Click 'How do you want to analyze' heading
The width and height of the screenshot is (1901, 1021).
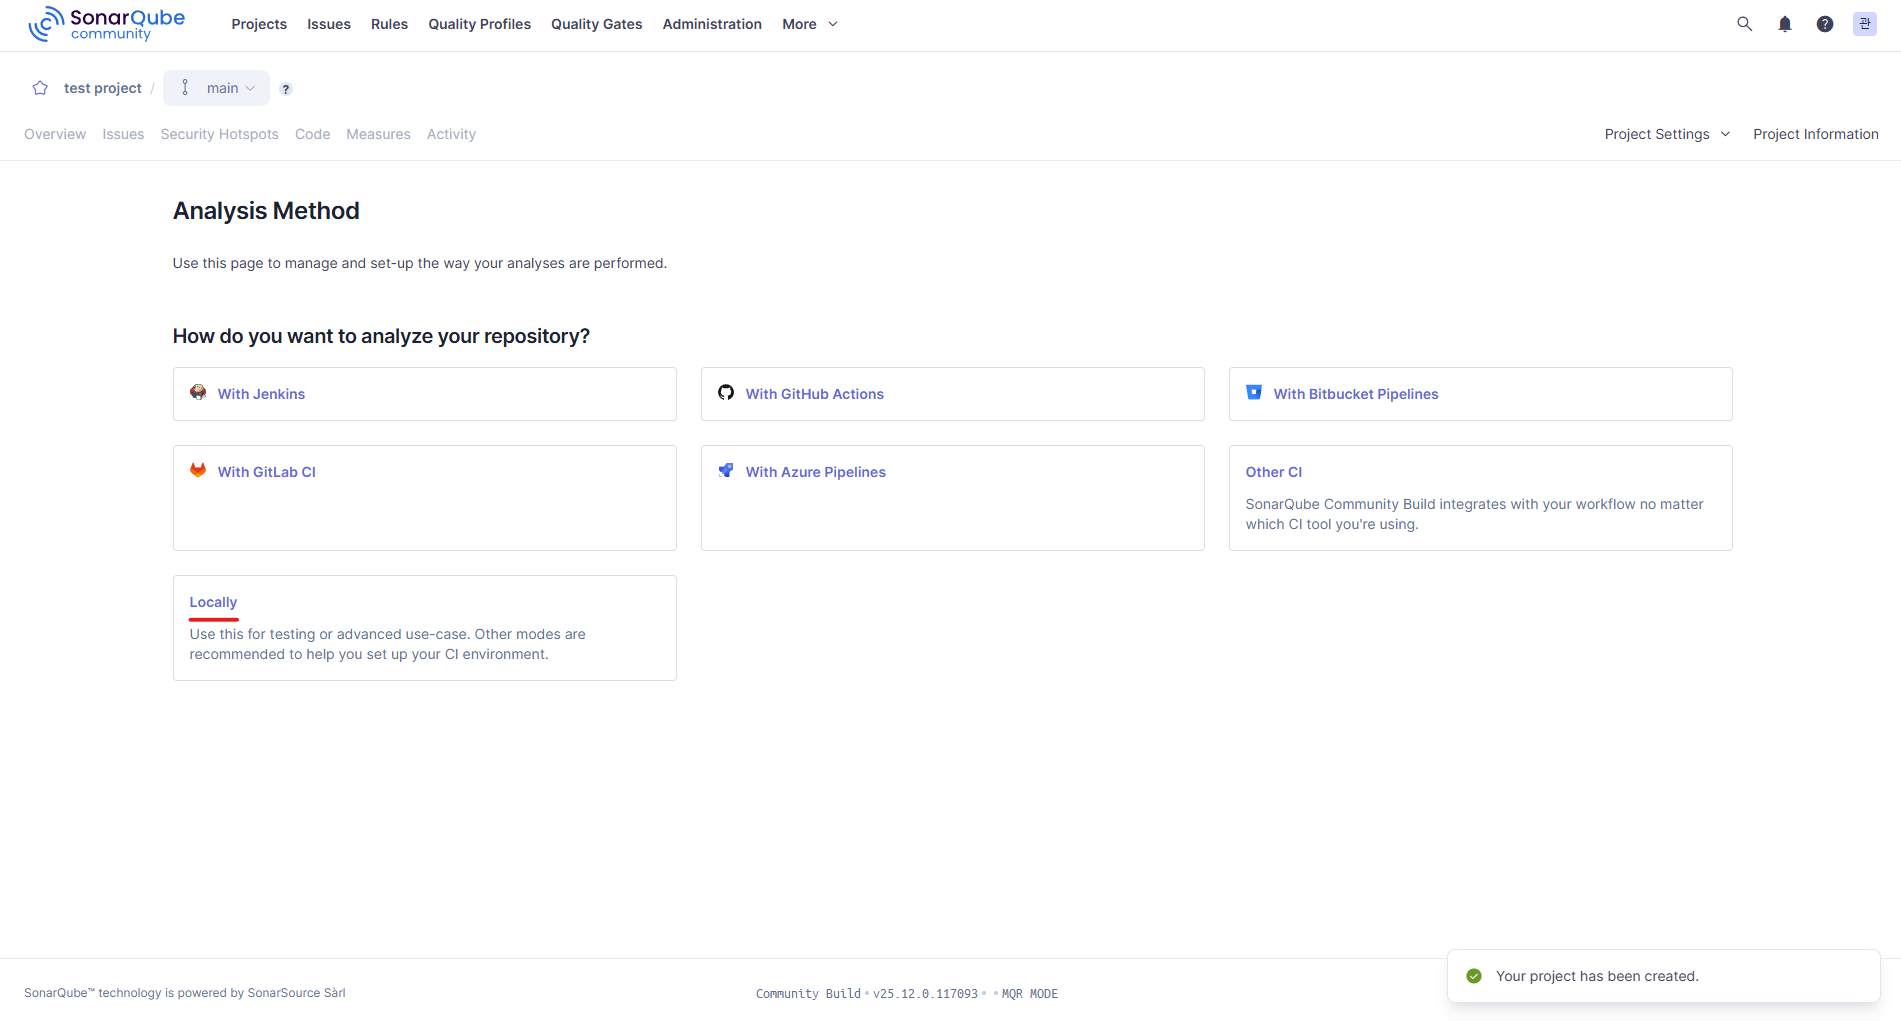(381, 336)
